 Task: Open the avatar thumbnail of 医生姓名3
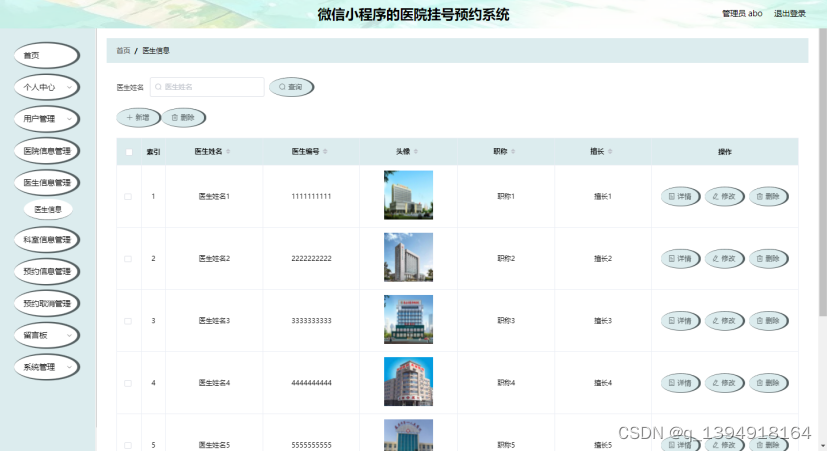click(x=408, y=319)
